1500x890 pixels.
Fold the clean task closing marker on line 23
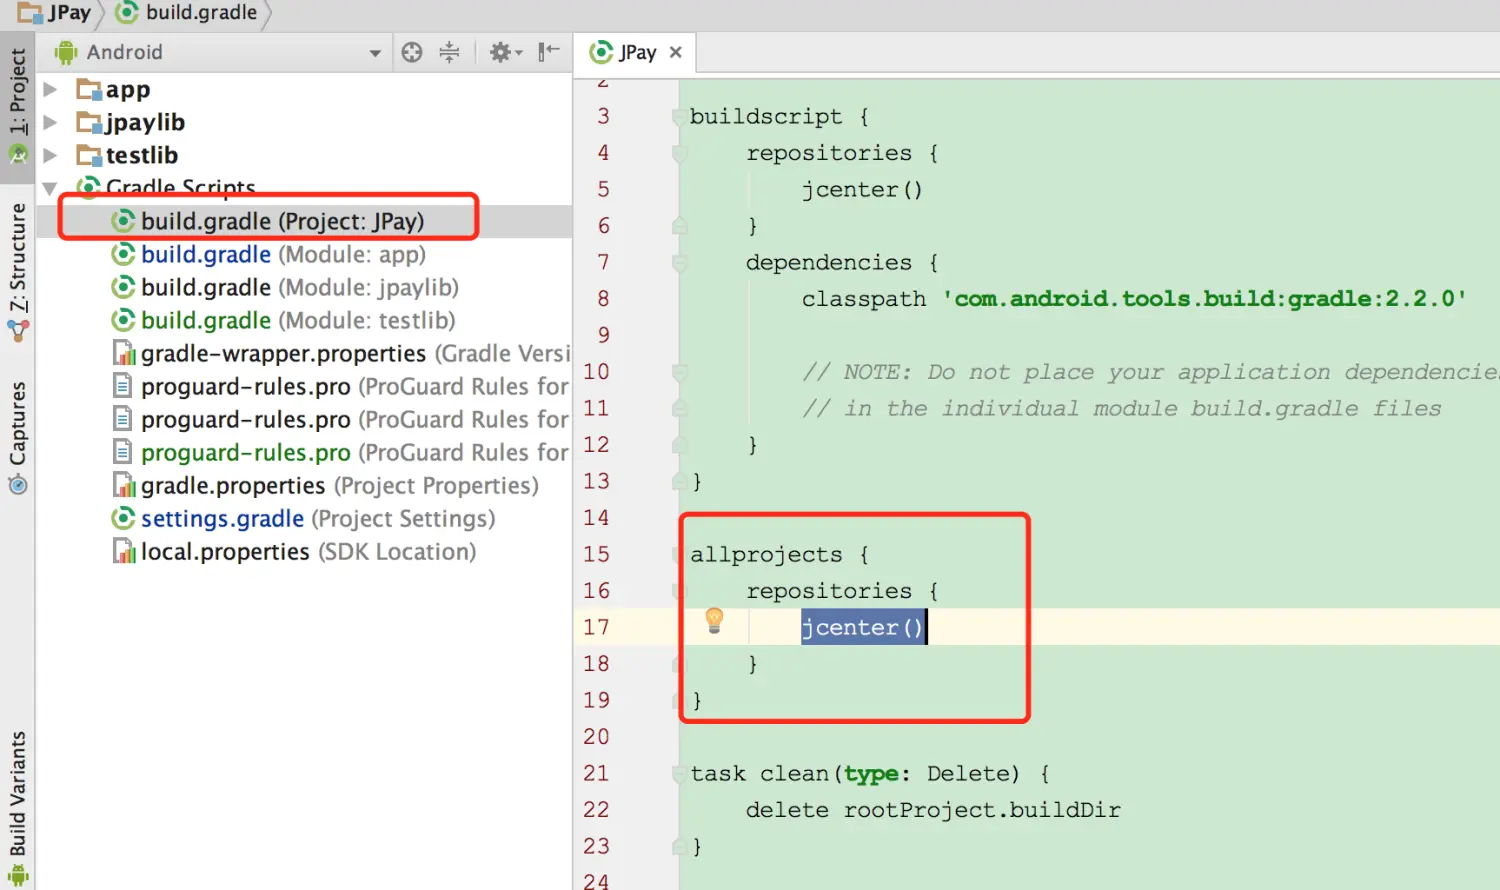tap(680, 847)
